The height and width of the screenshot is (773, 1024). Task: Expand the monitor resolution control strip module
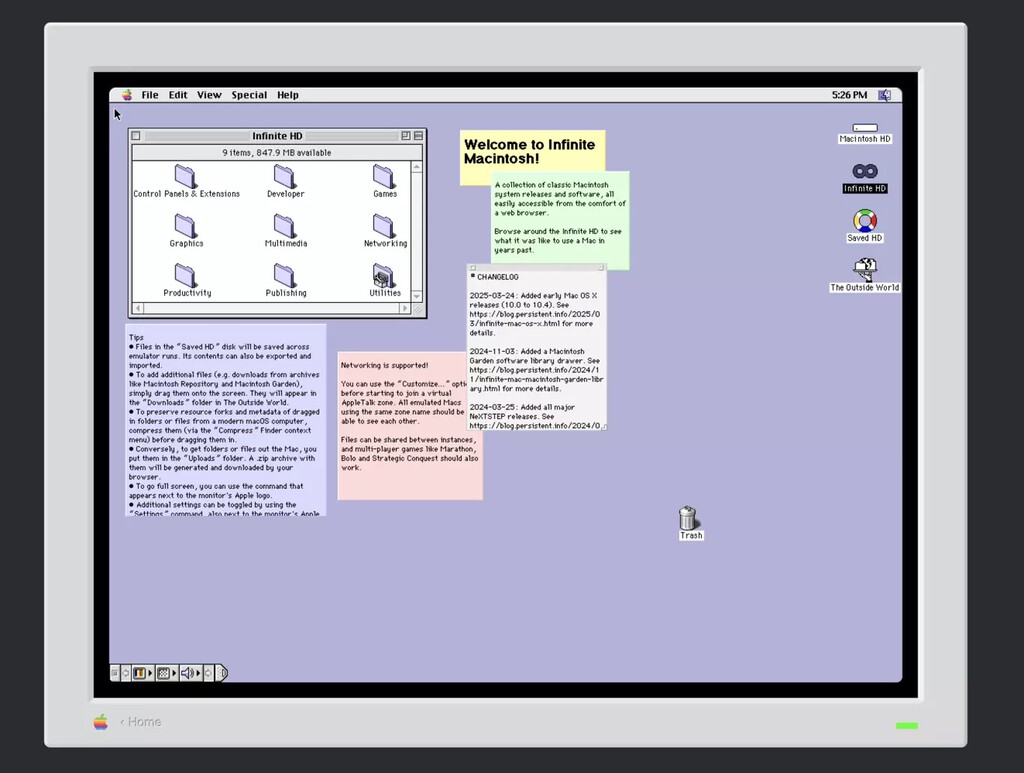[x=163, y=673]
